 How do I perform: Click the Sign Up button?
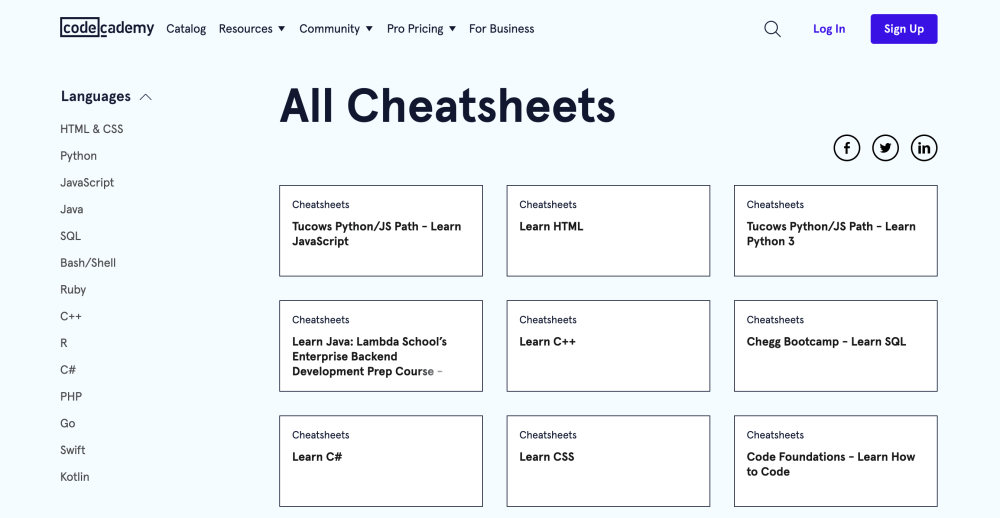click(904, 29)
